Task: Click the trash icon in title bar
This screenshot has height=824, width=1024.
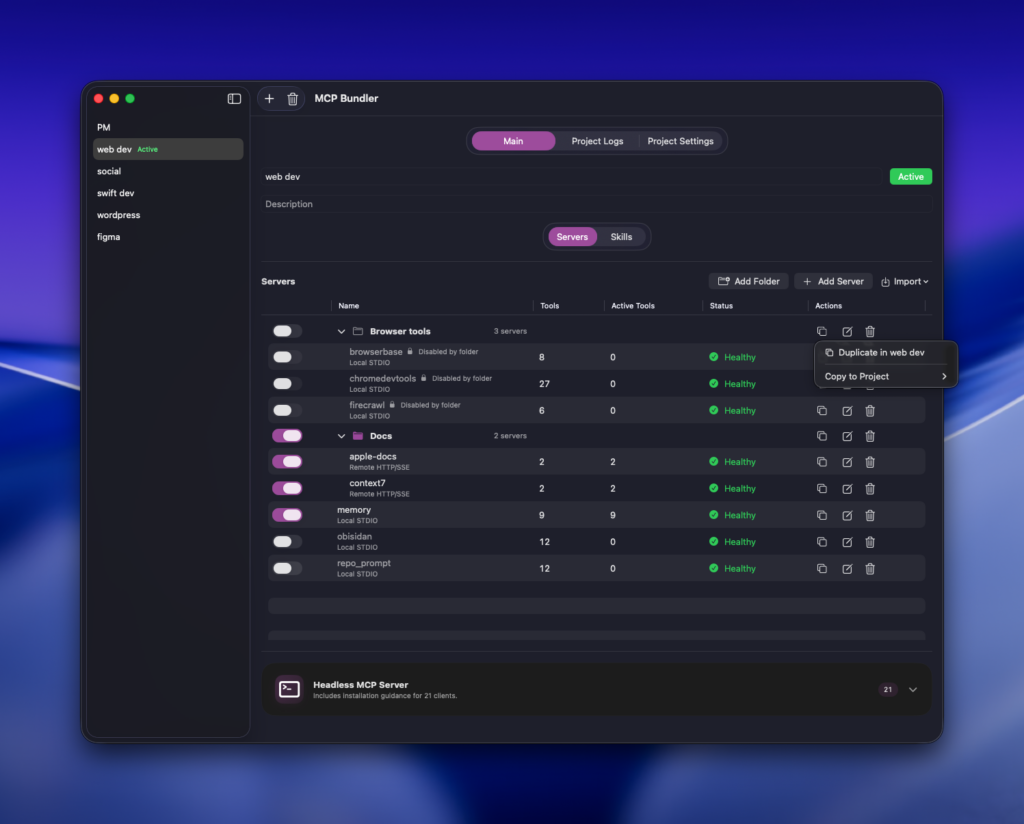Action: pyautogui.click(x=292, y=99)
